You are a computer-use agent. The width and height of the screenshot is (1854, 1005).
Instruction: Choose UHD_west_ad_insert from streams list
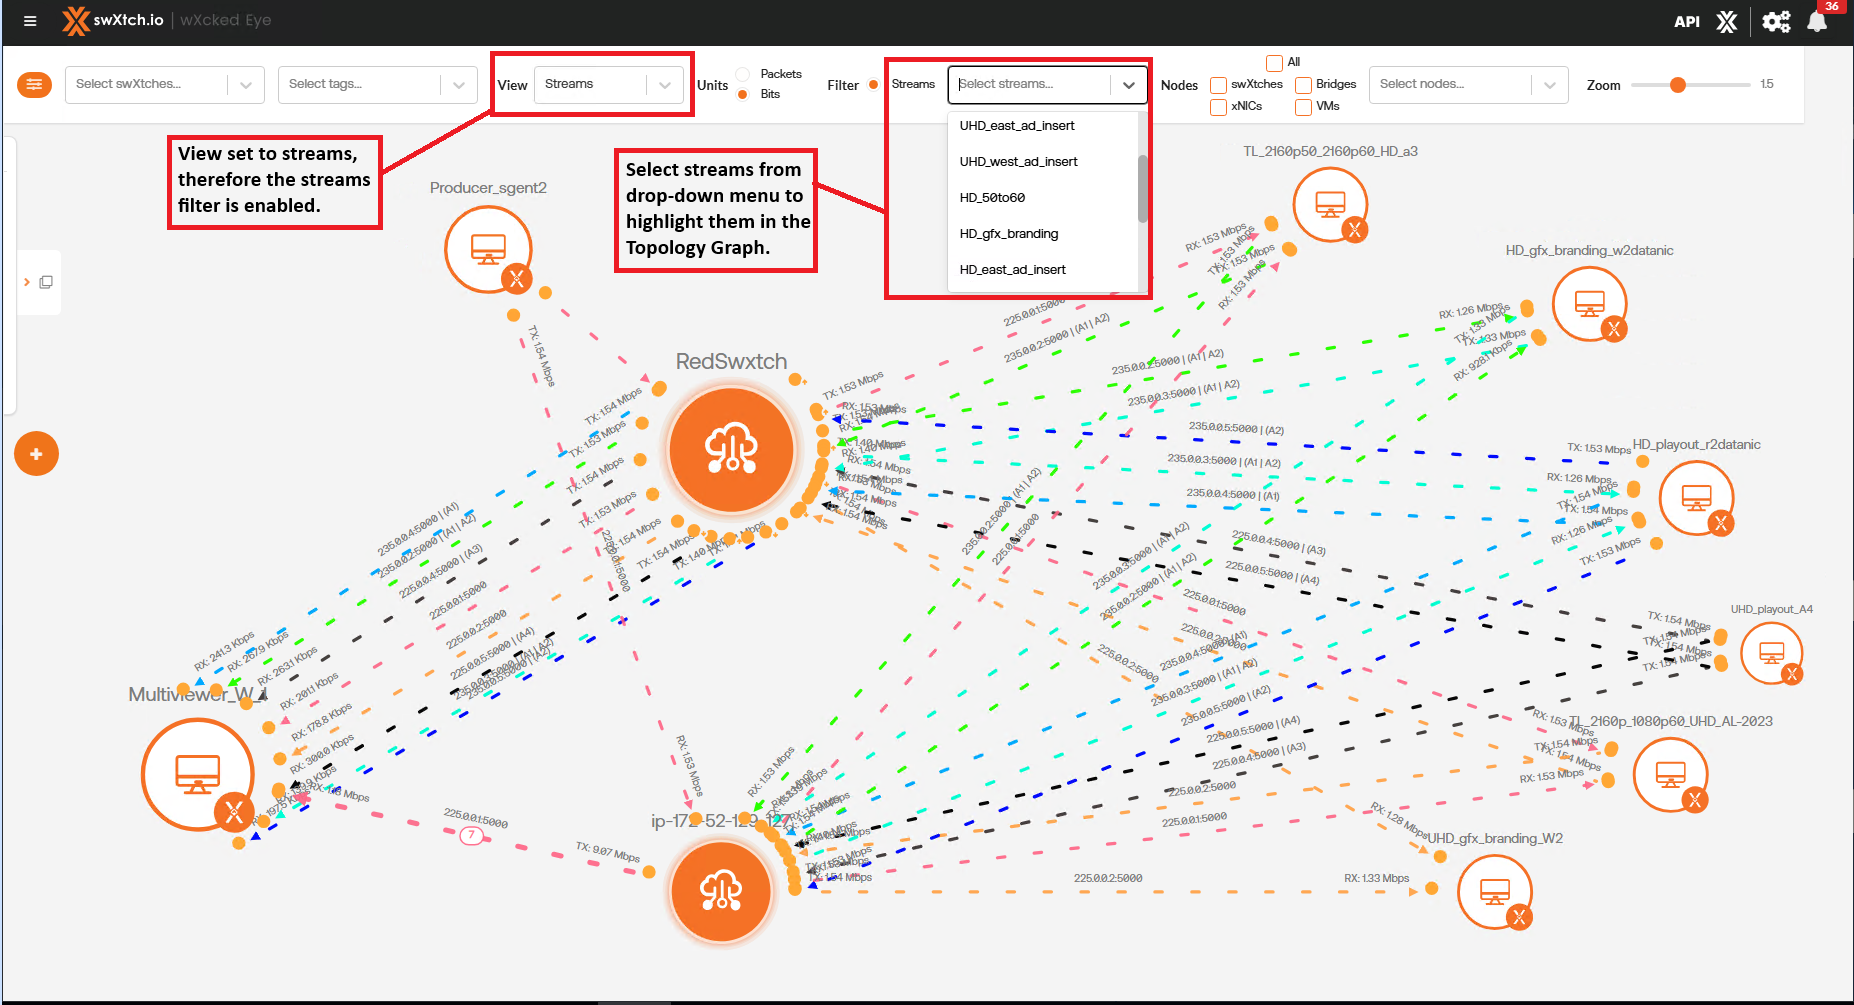coord(1018,162)
